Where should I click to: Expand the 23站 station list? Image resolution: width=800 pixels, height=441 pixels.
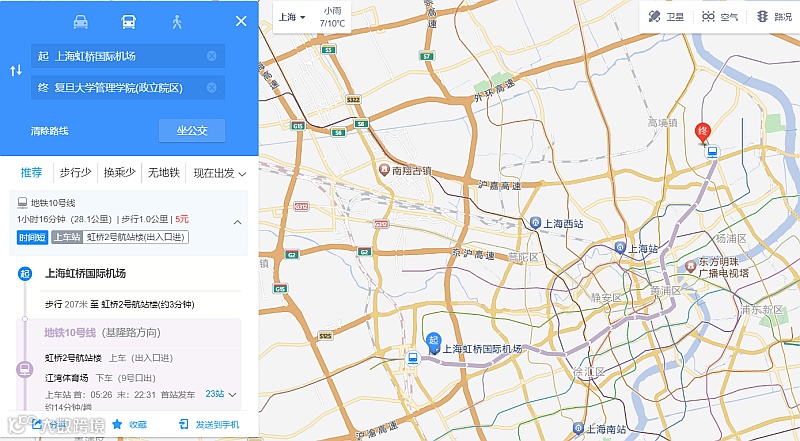pos(221,394)
